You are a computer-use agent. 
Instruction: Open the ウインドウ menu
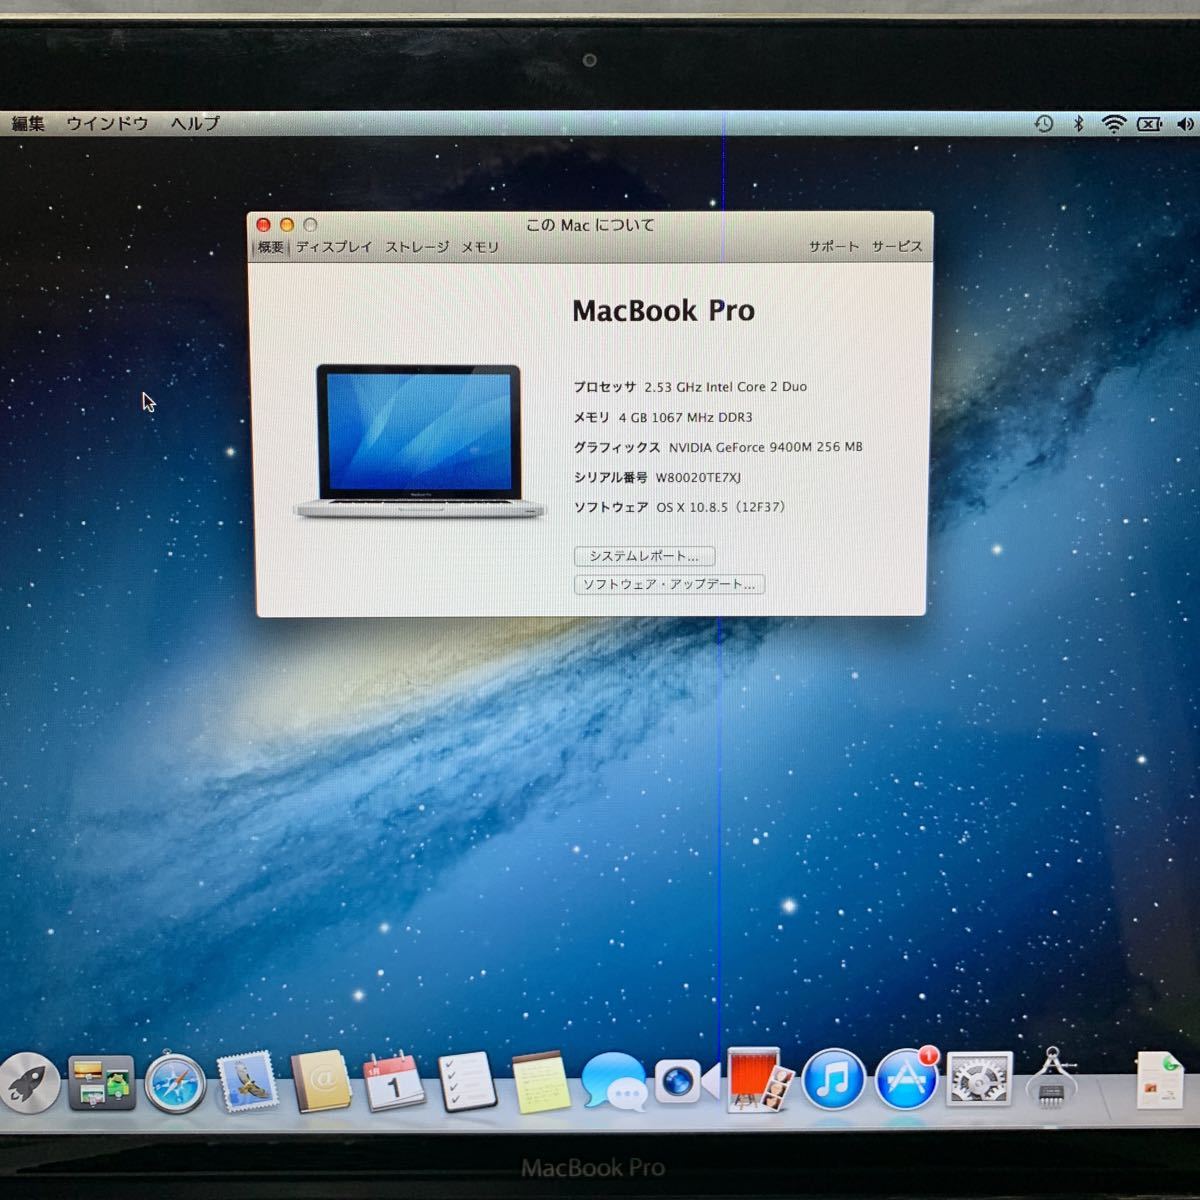click(107, 123)
